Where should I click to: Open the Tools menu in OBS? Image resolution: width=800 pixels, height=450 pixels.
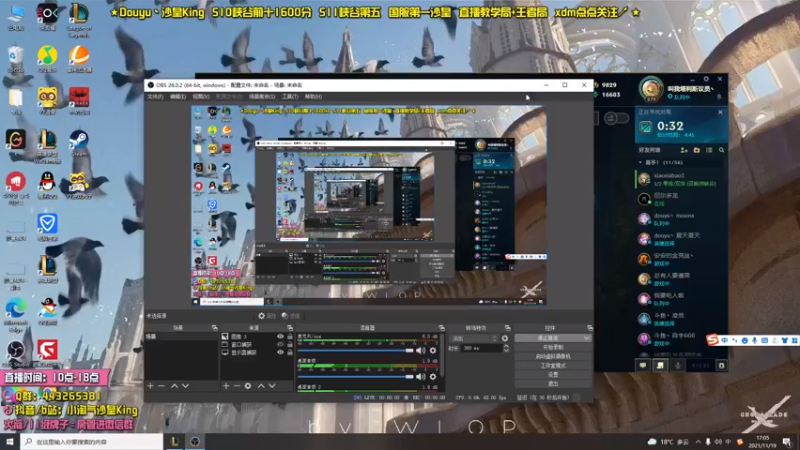tap(290, 96)
